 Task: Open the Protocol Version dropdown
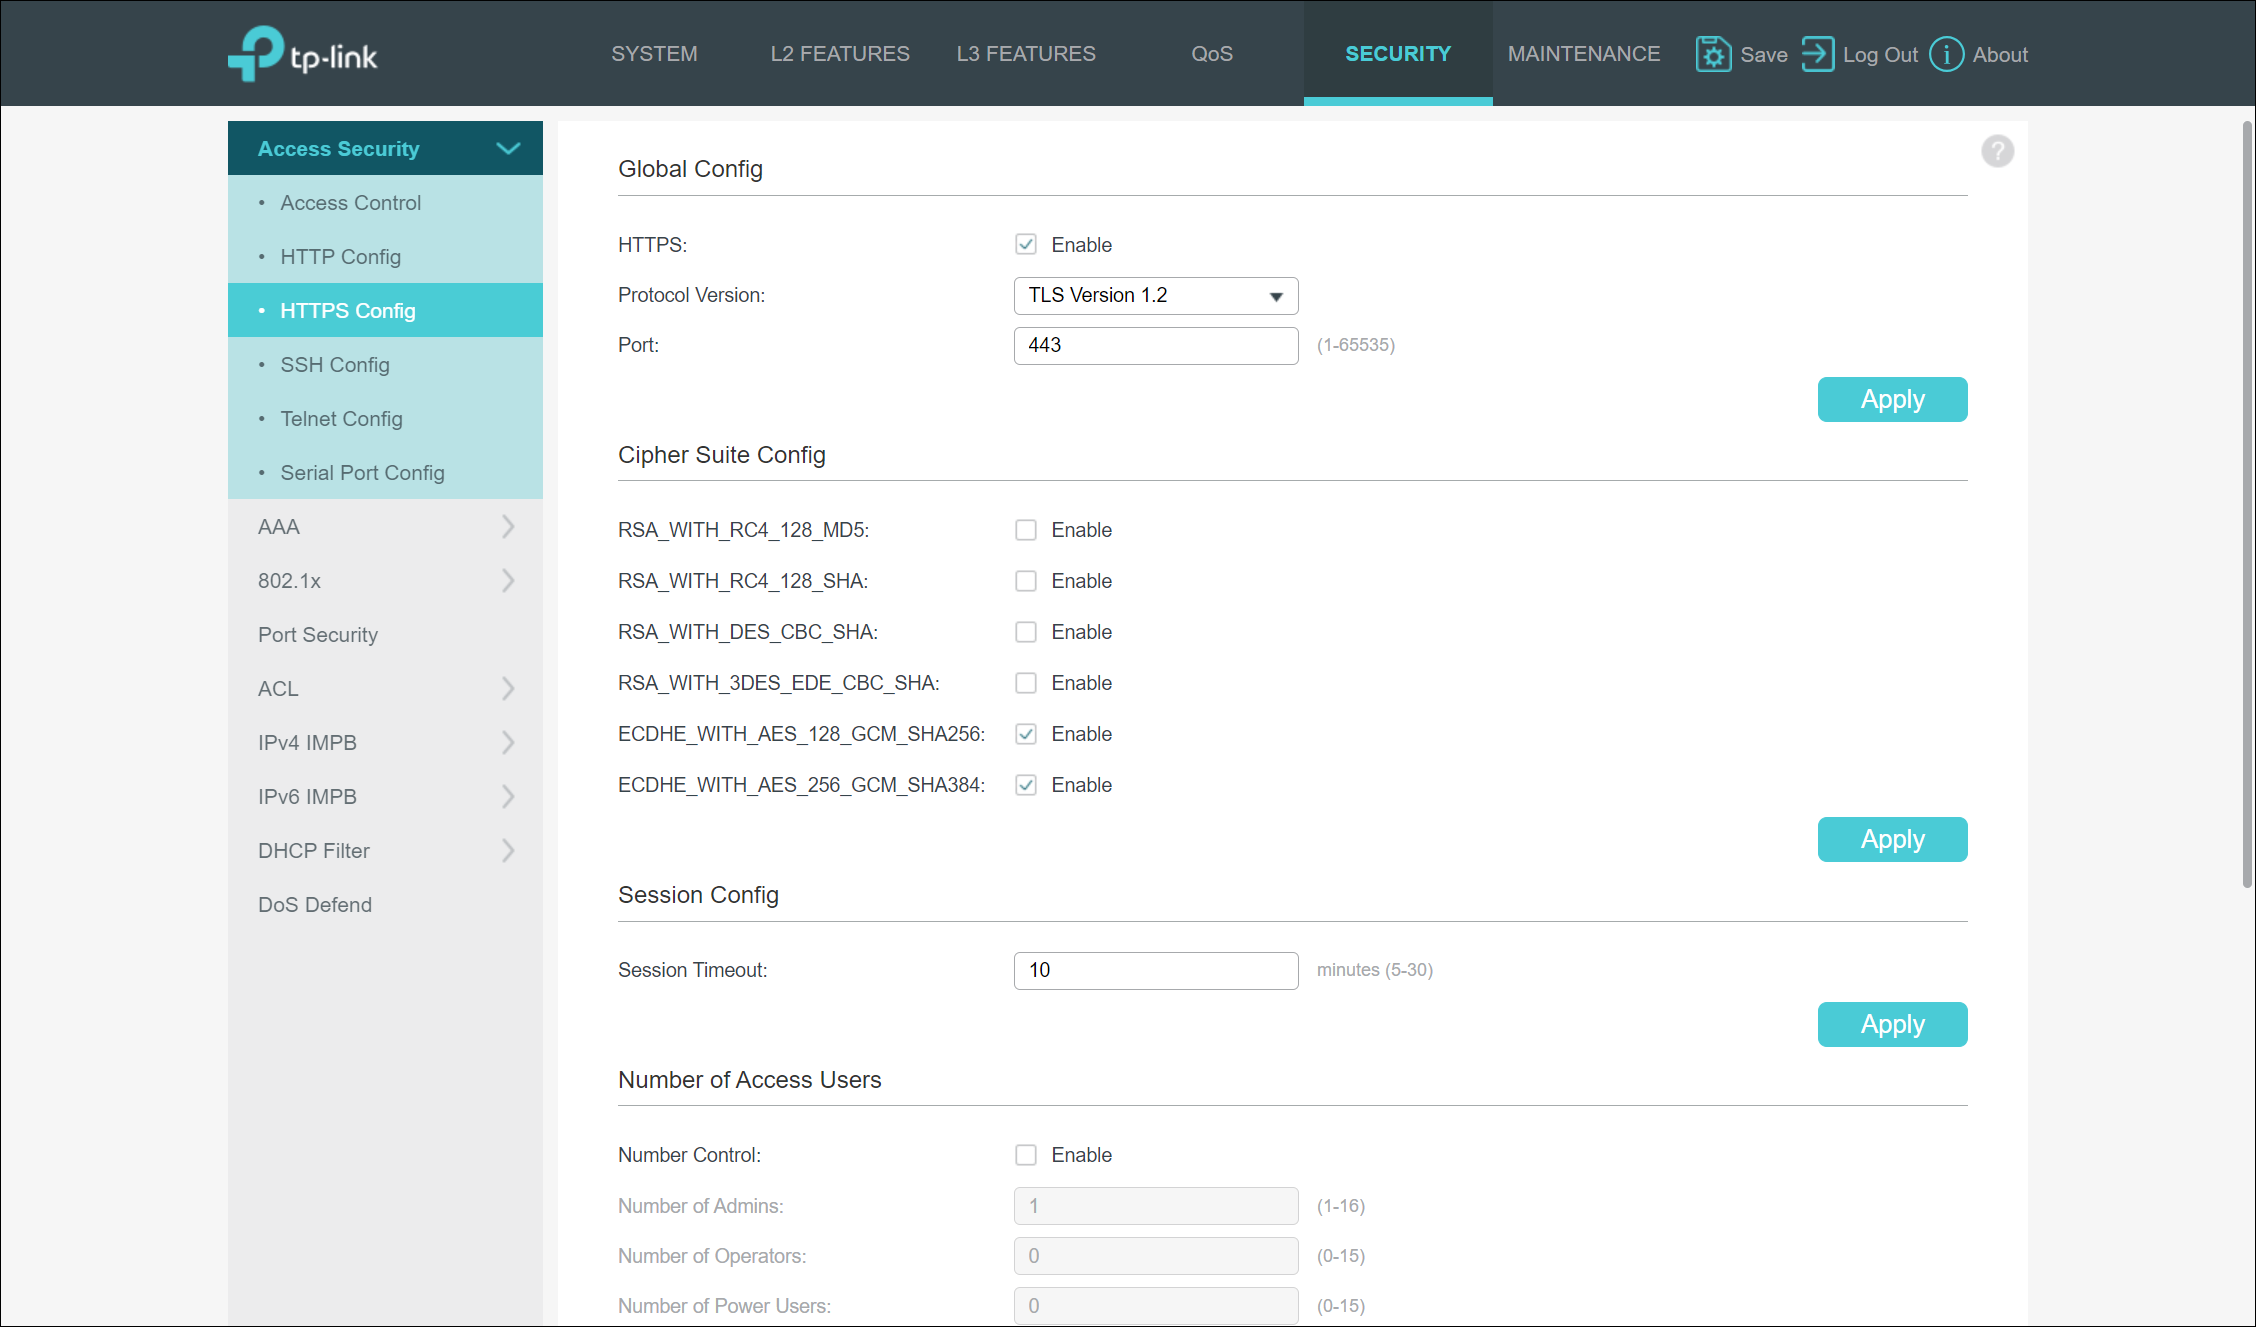click(1155, 296)
